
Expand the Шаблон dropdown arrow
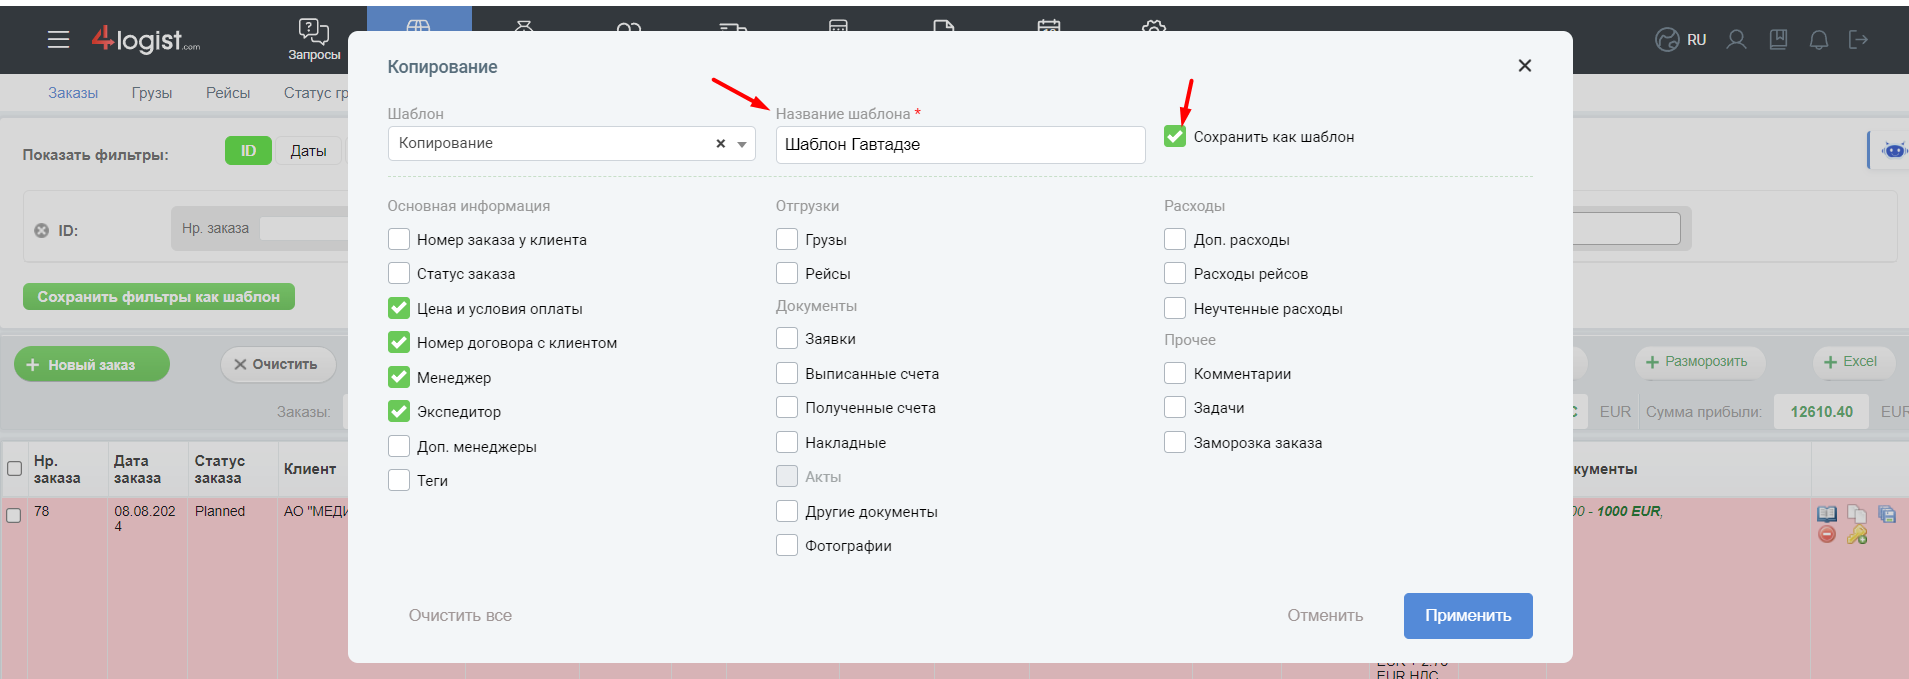click(x=742, y=144)
